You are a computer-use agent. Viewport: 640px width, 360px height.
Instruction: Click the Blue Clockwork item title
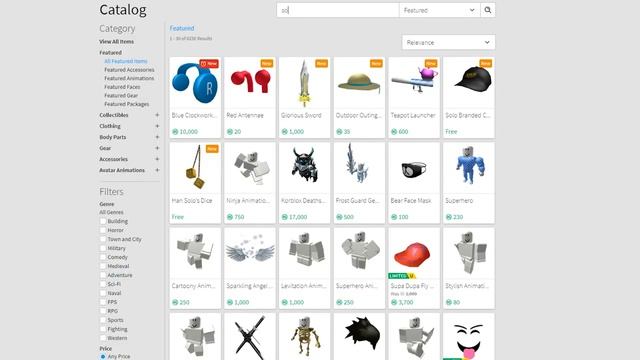[x=195, y=116]
